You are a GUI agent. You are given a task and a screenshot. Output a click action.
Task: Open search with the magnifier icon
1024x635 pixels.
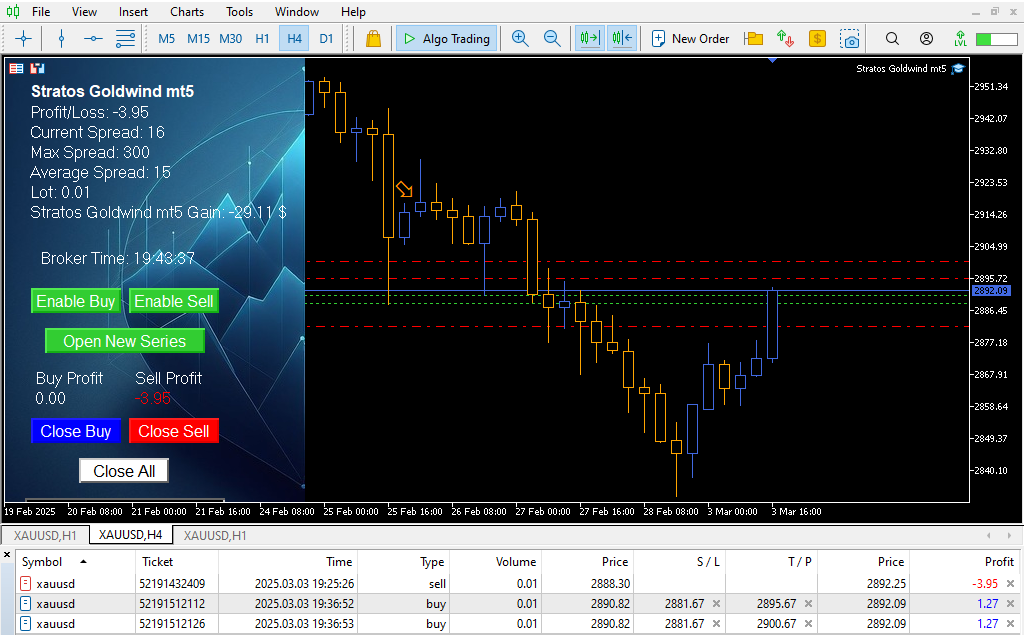click(x=891, y=38)
